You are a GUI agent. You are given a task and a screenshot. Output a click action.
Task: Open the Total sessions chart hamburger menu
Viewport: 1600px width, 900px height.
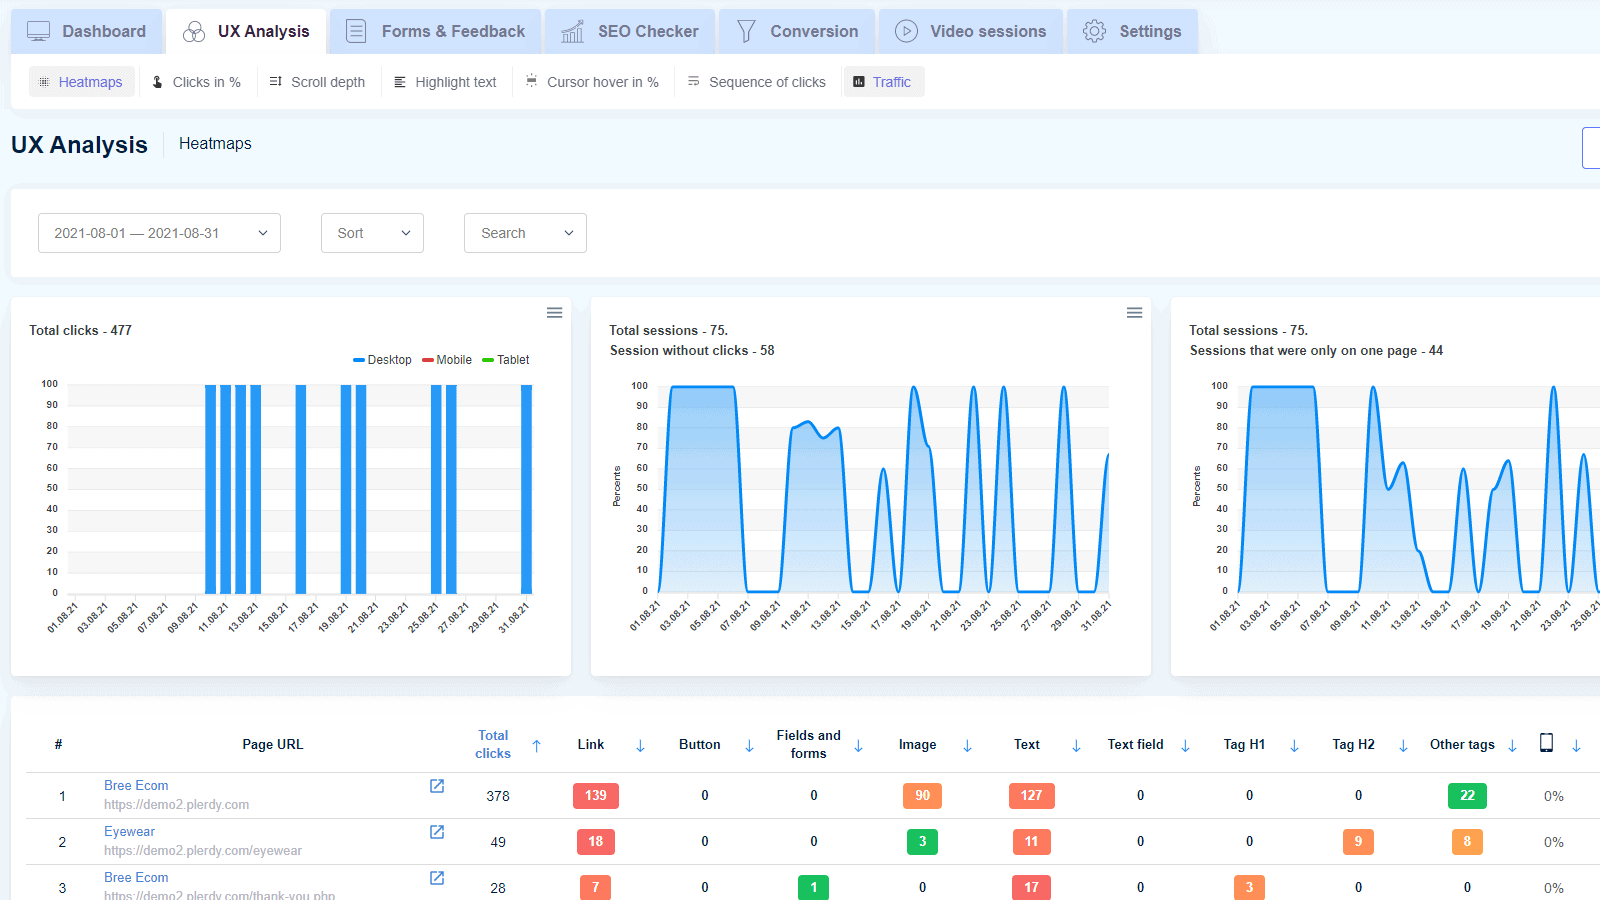pyautogui.click(x=1134, y=312)
